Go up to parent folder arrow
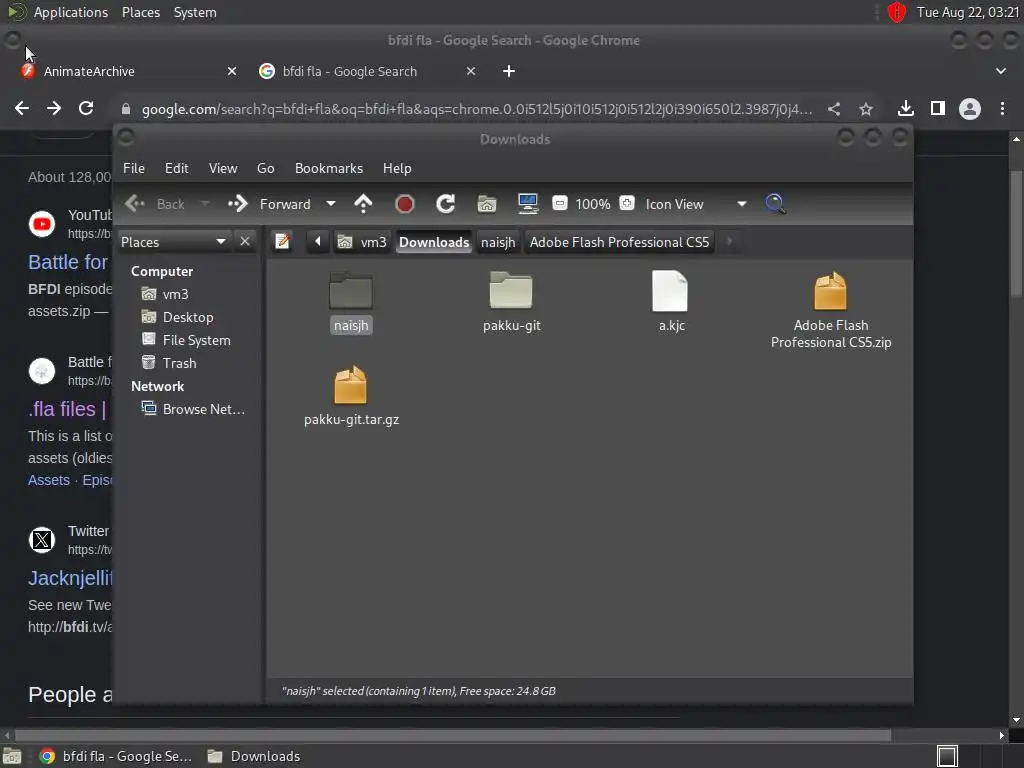Screen dimensions: 1024x768 (363, 204)
